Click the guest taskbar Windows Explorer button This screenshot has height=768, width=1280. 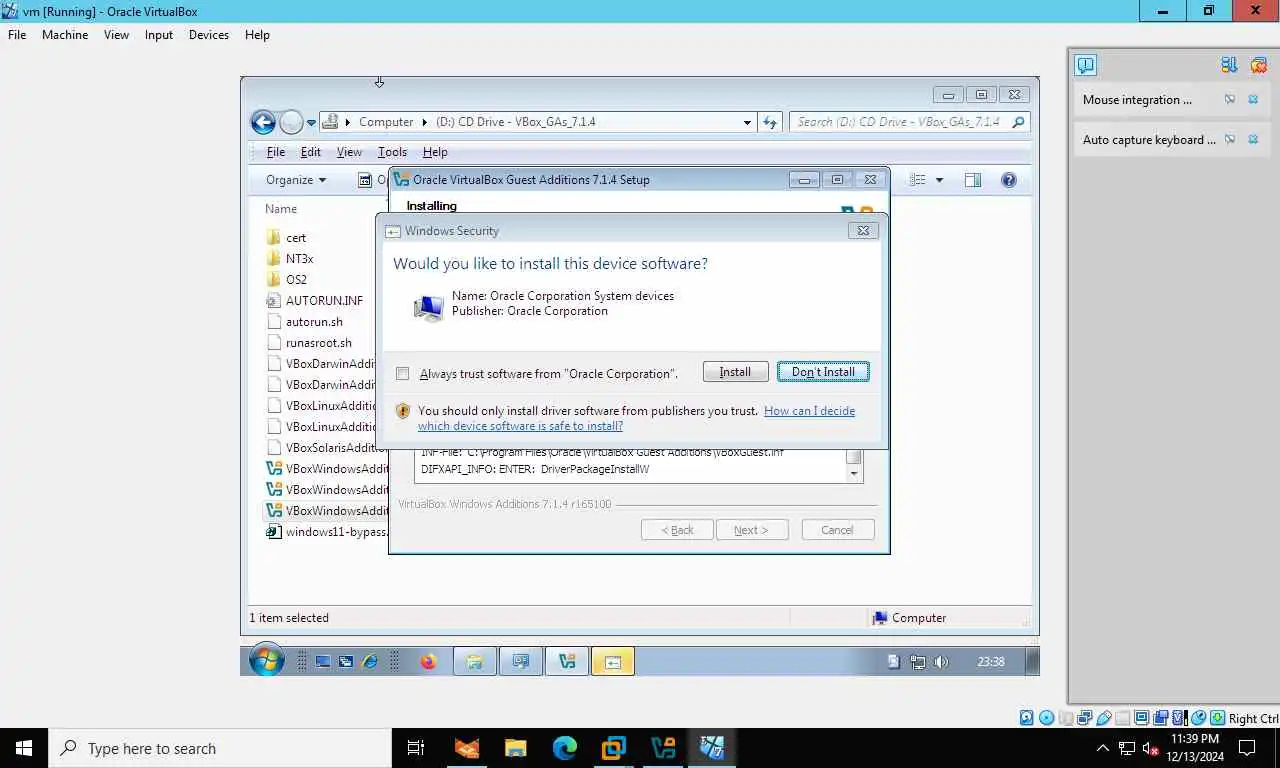tap(475, 661)
